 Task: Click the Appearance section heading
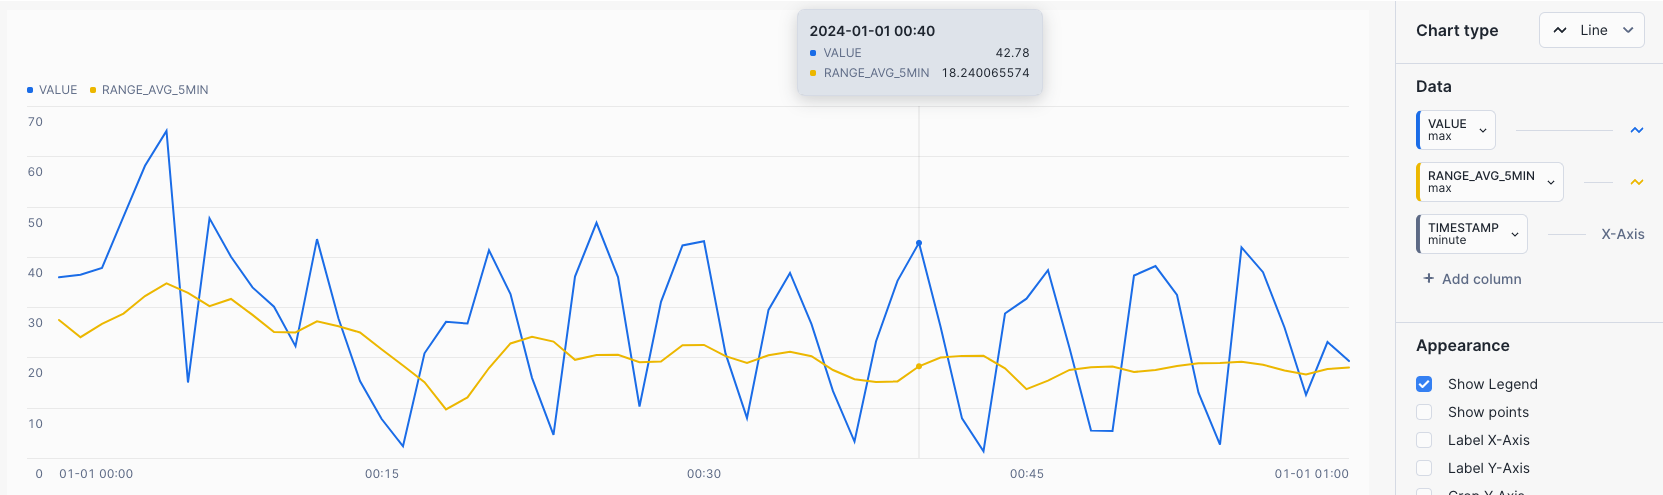[x=1462, y=346]
